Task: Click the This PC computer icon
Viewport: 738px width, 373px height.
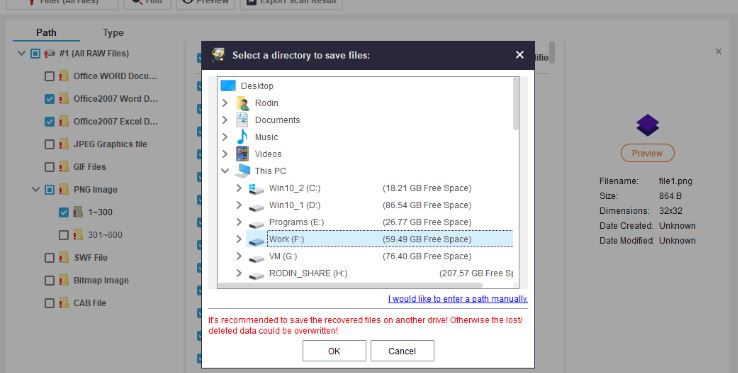Action: click(243, 170)
